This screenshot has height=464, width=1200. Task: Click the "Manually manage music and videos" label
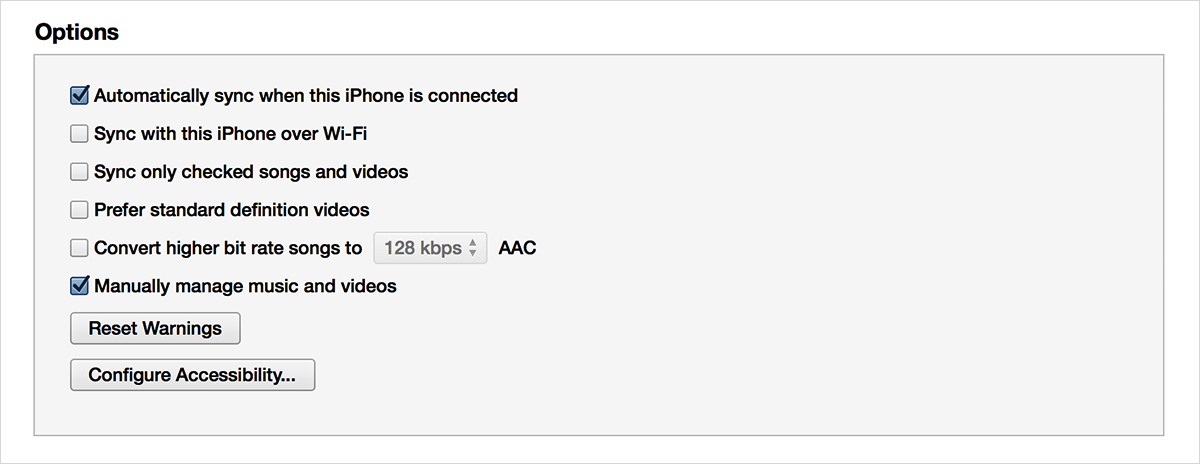245,286
